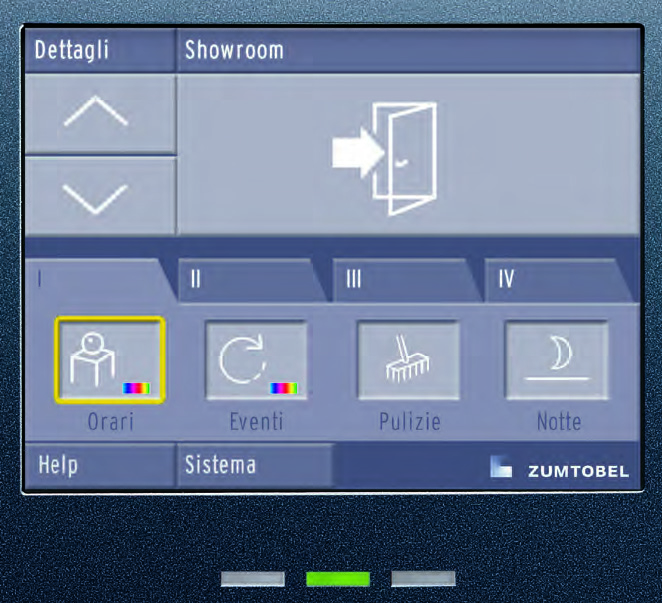
Task: Open tab IV
Action: pos(561,280)
